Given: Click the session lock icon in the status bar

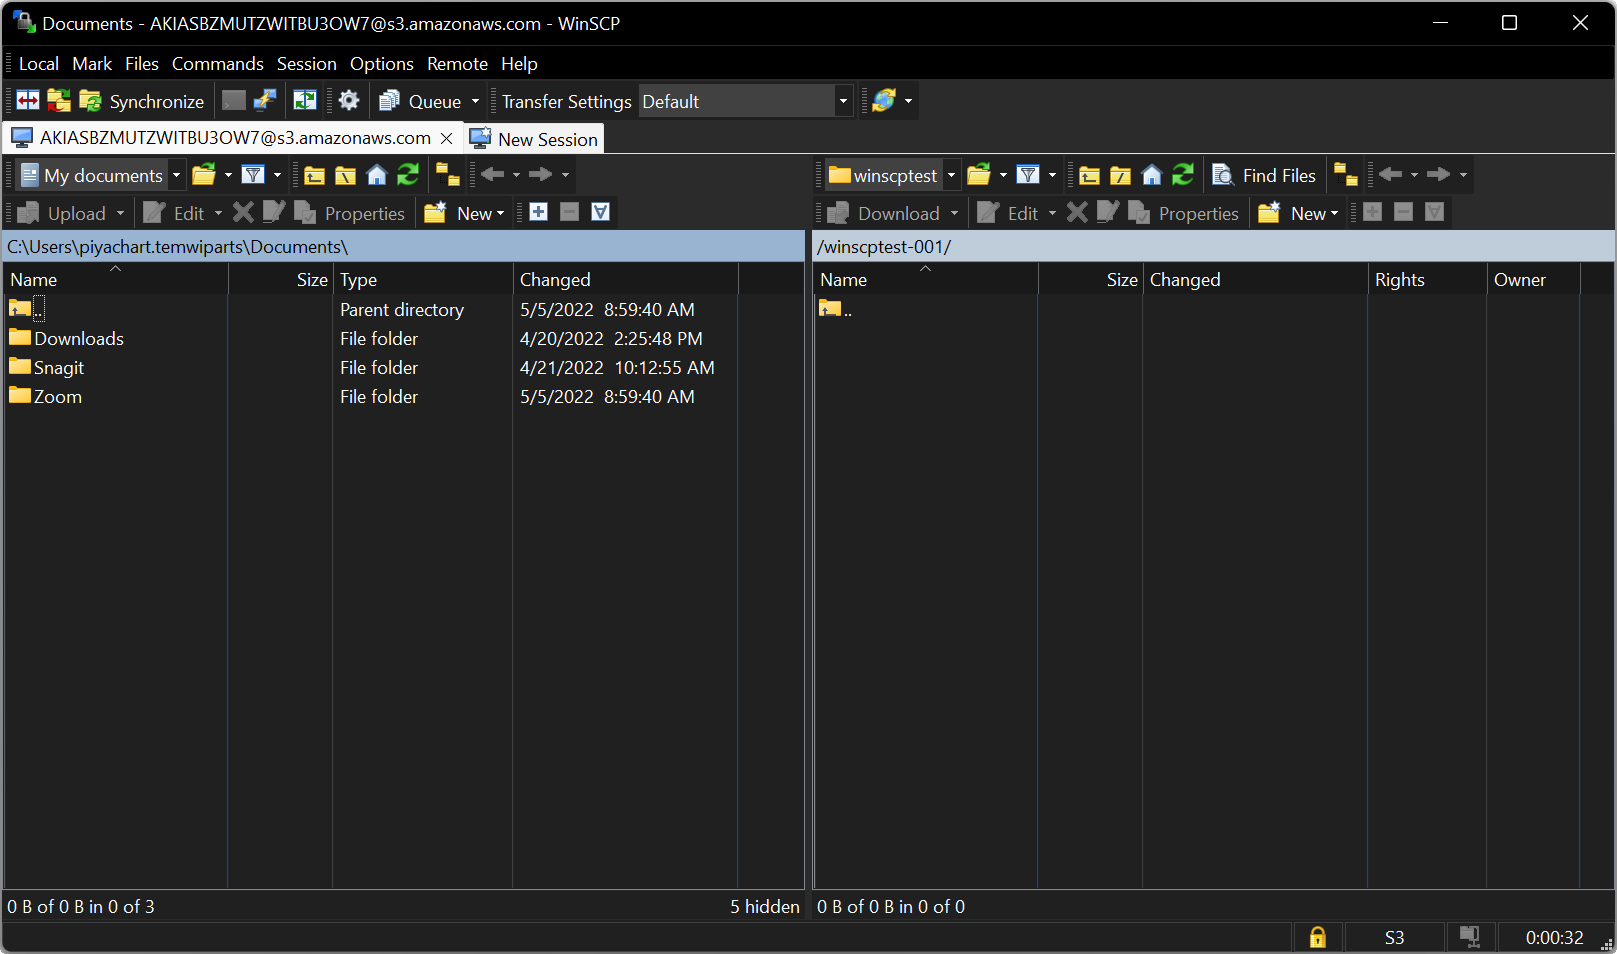Looking at the screenshot, I should (x=1318, y=937).
